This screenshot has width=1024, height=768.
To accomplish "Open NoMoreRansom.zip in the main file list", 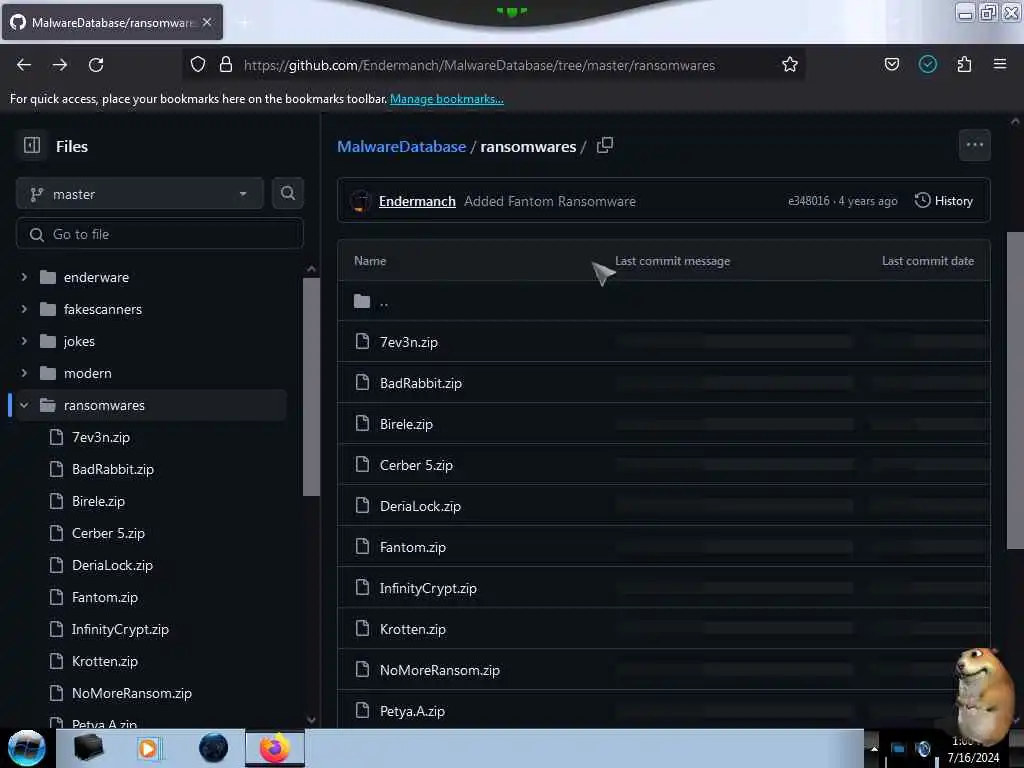I will (x=440, y=670).
